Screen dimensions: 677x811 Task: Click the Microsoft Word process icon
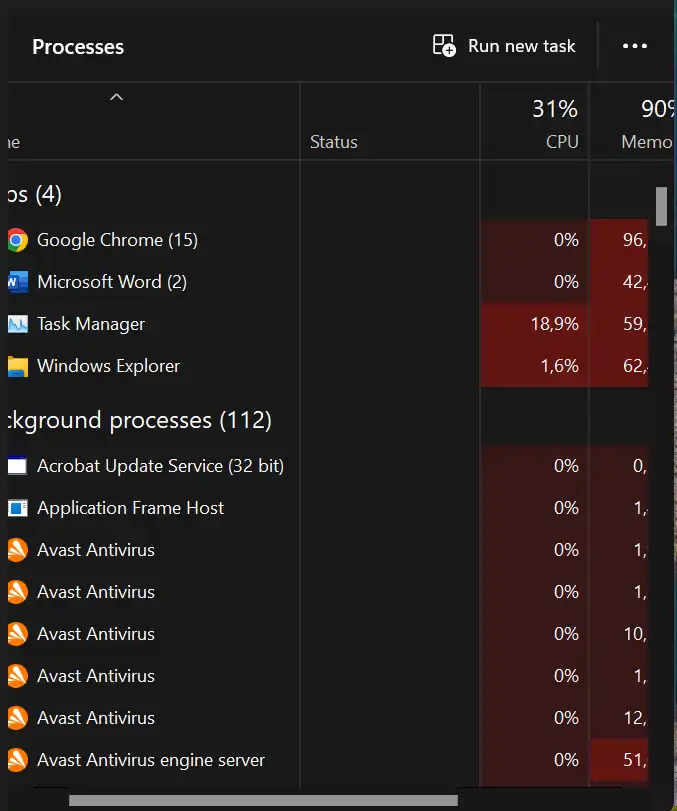[16, 282]
